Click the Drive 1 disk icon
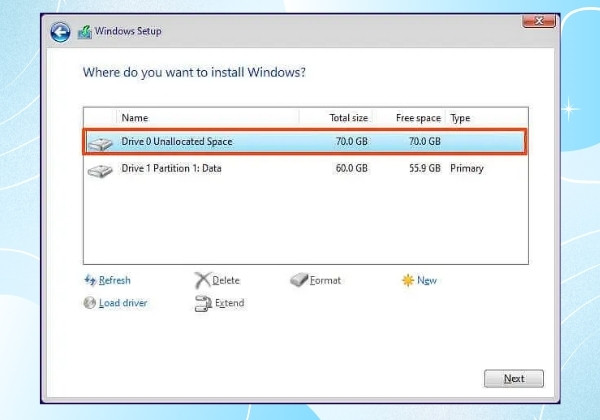600x420 pixels. pos(100,171)
